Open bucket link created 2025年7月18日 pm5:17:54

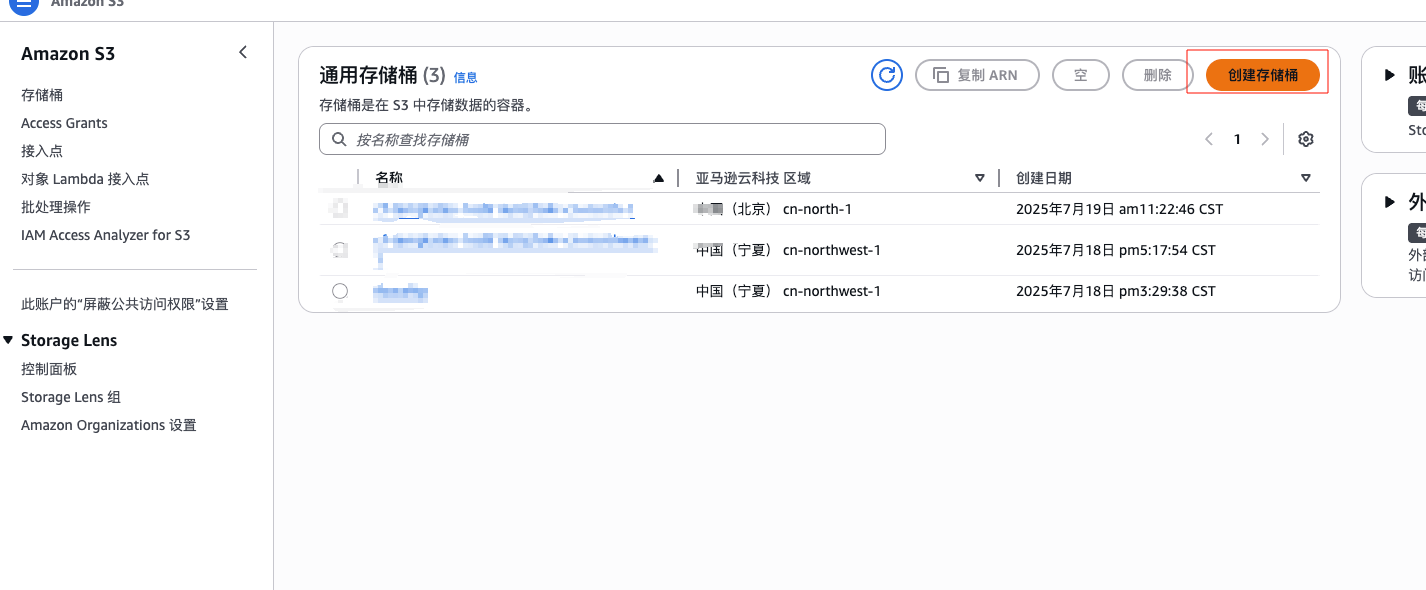point(515,249)
